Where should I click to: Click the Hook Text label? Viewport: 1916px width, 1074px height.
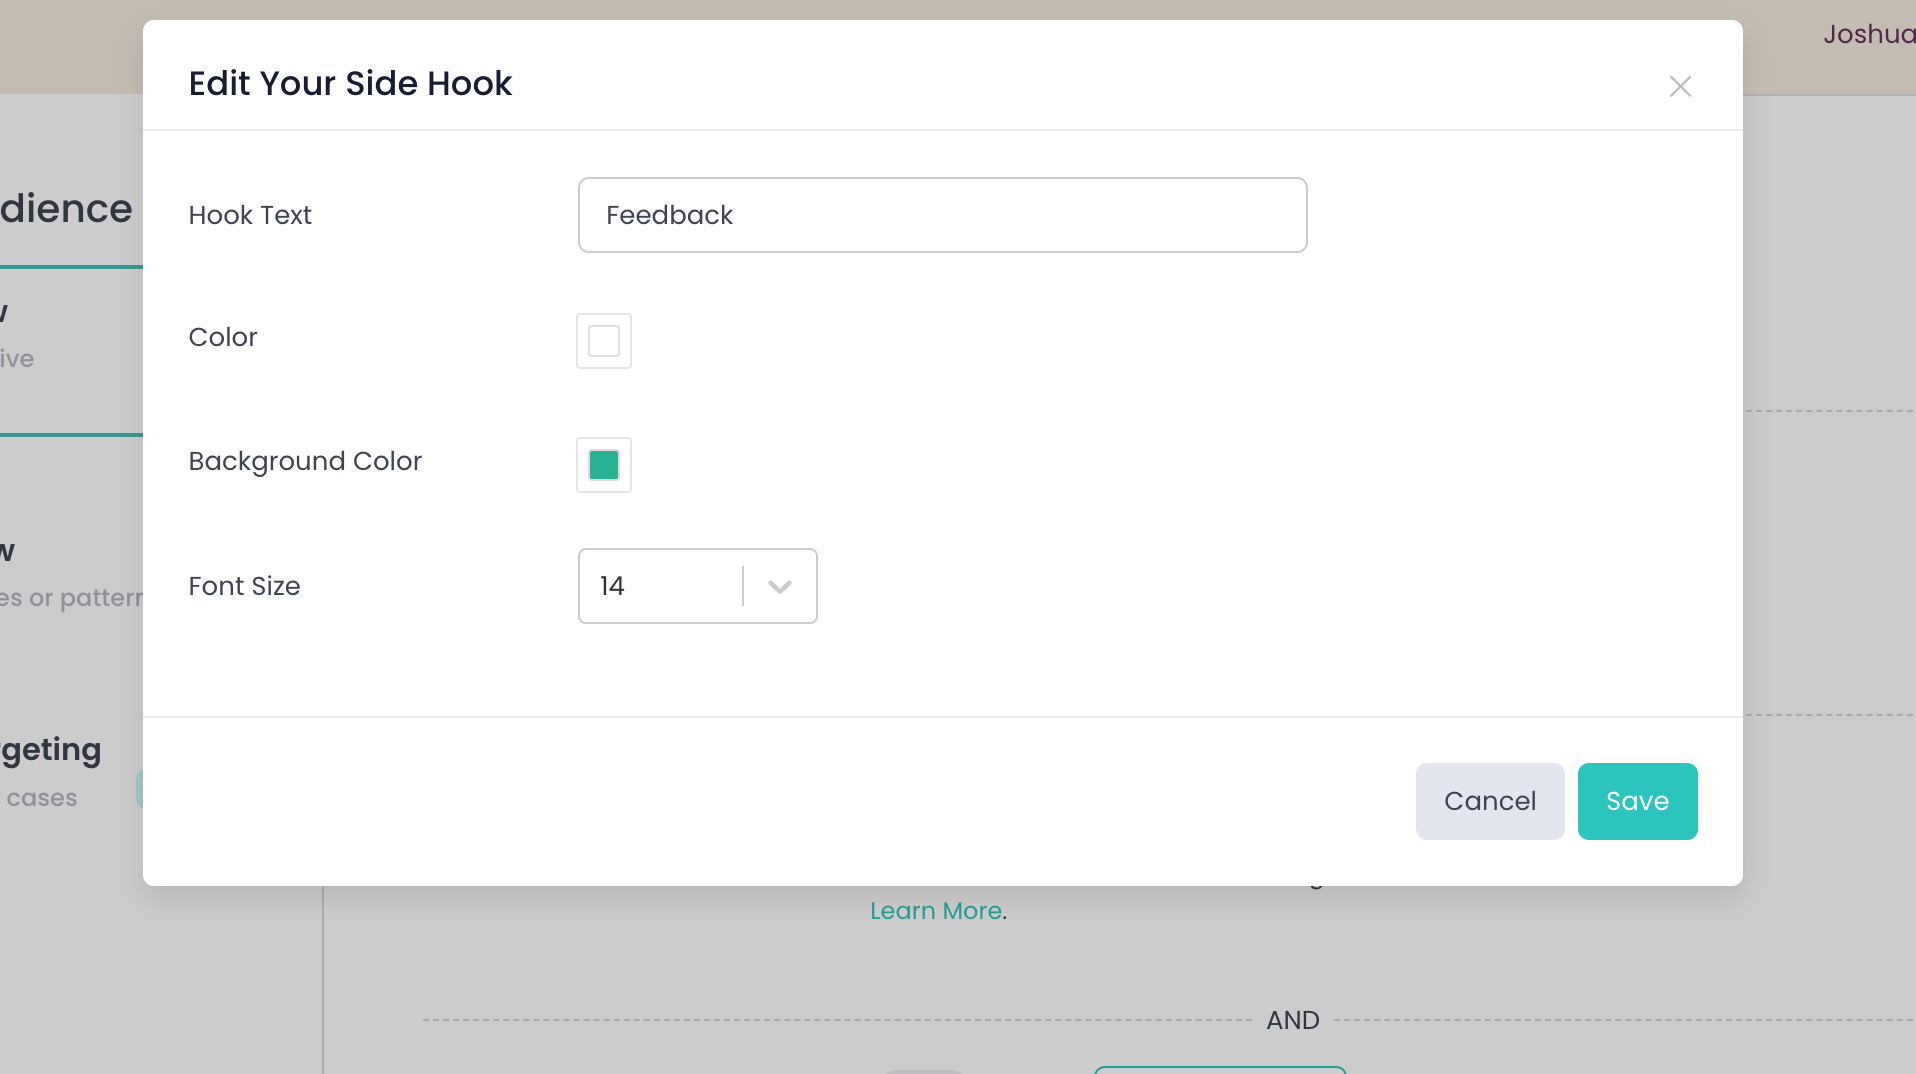[250, 215]
